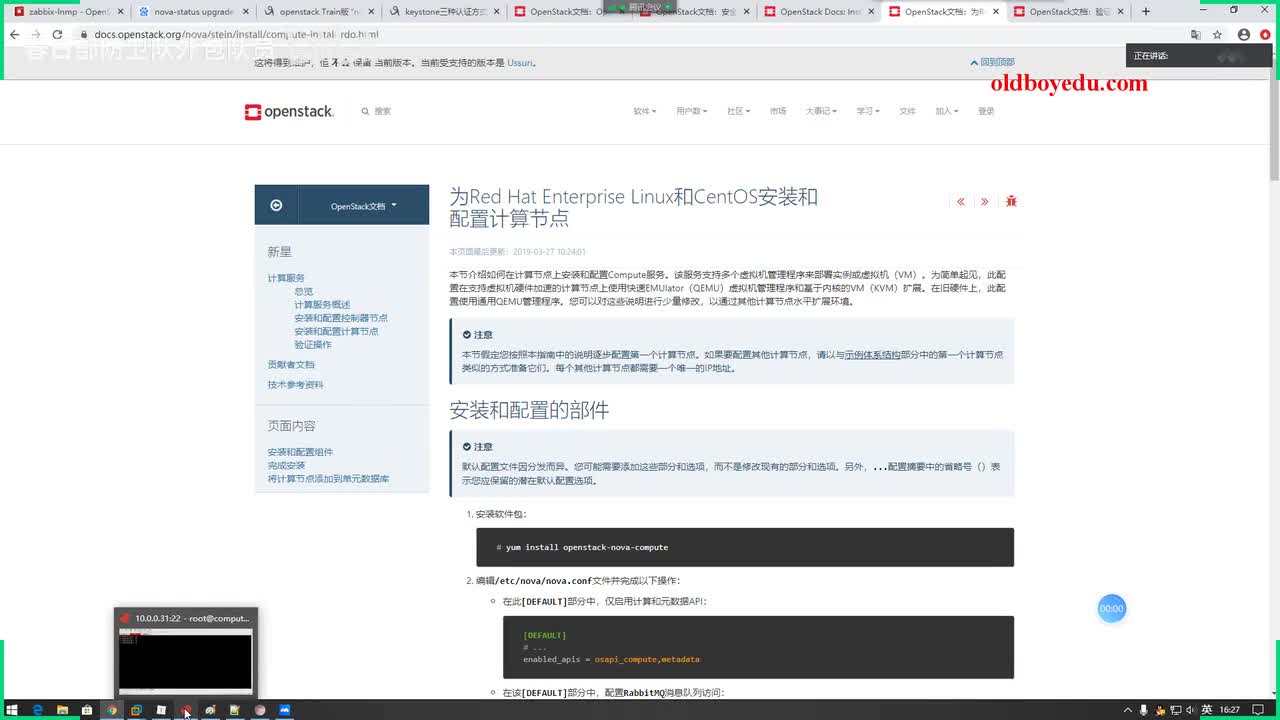Image resolution: width=1280 pixels, height=720 pixels.
Task: Open 贡献者文档 in the sidebar
Action: [x=291, y=364]
